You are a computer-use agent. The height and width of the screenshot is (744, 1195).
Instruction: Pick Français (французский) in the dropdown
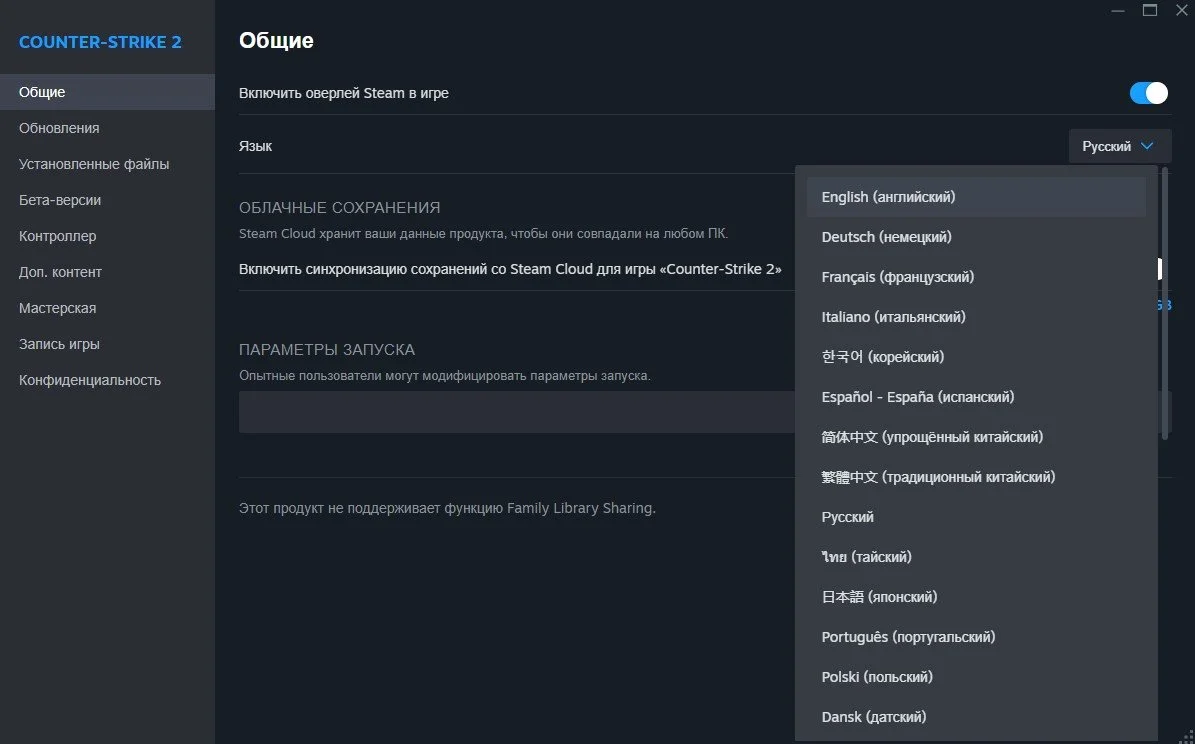click(x=976, y=277)
